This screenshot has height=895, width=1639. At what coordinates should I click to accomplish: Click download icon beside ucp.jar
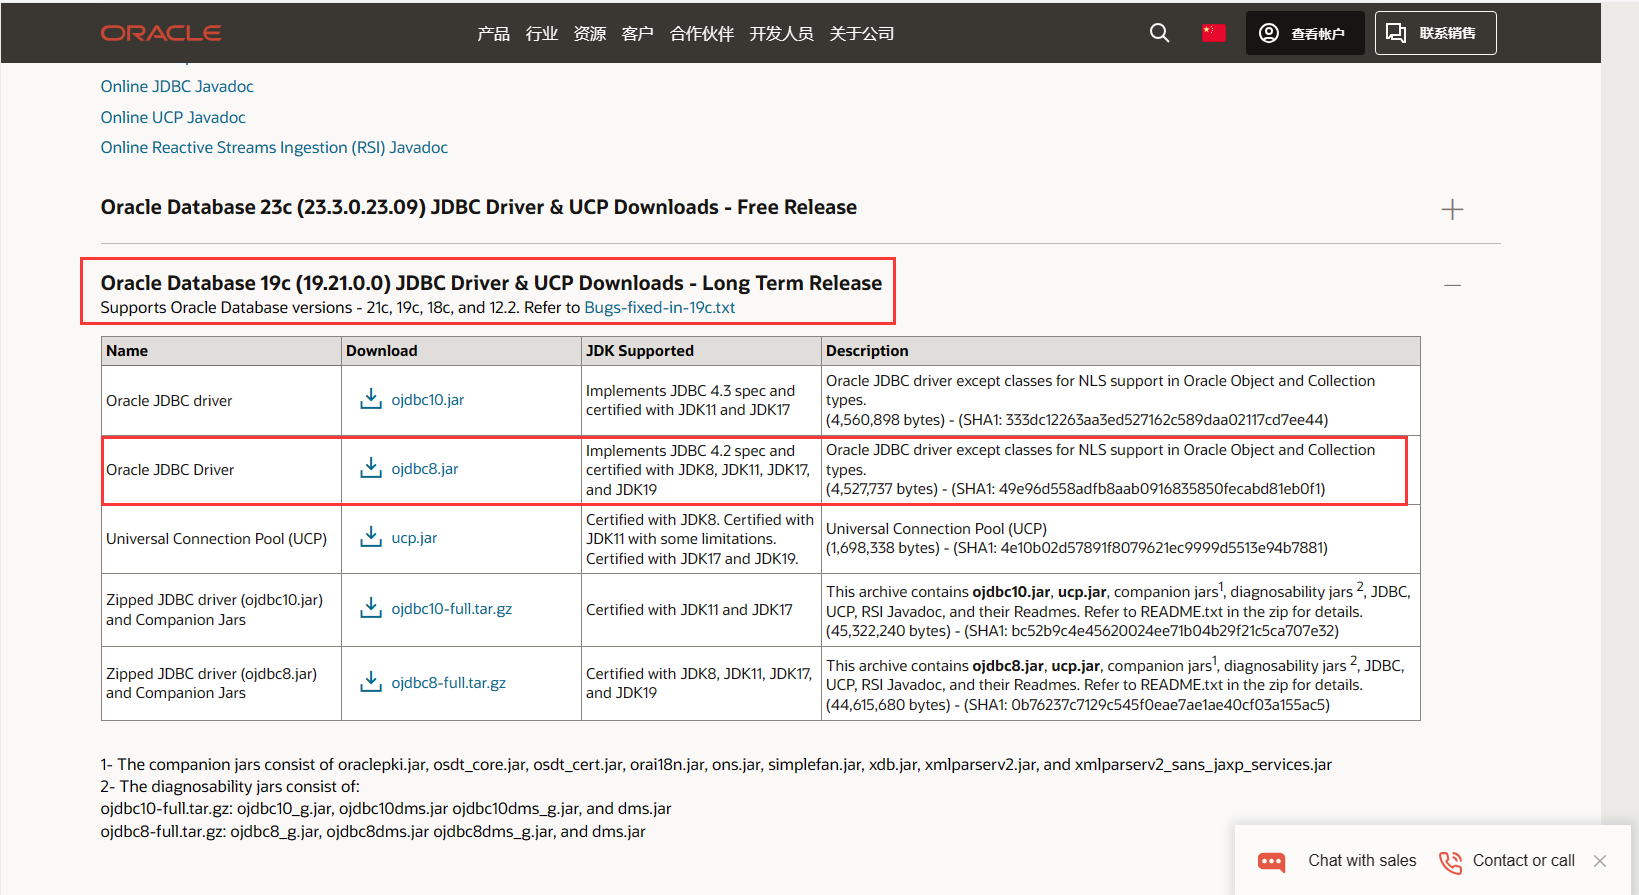point(371,537)
